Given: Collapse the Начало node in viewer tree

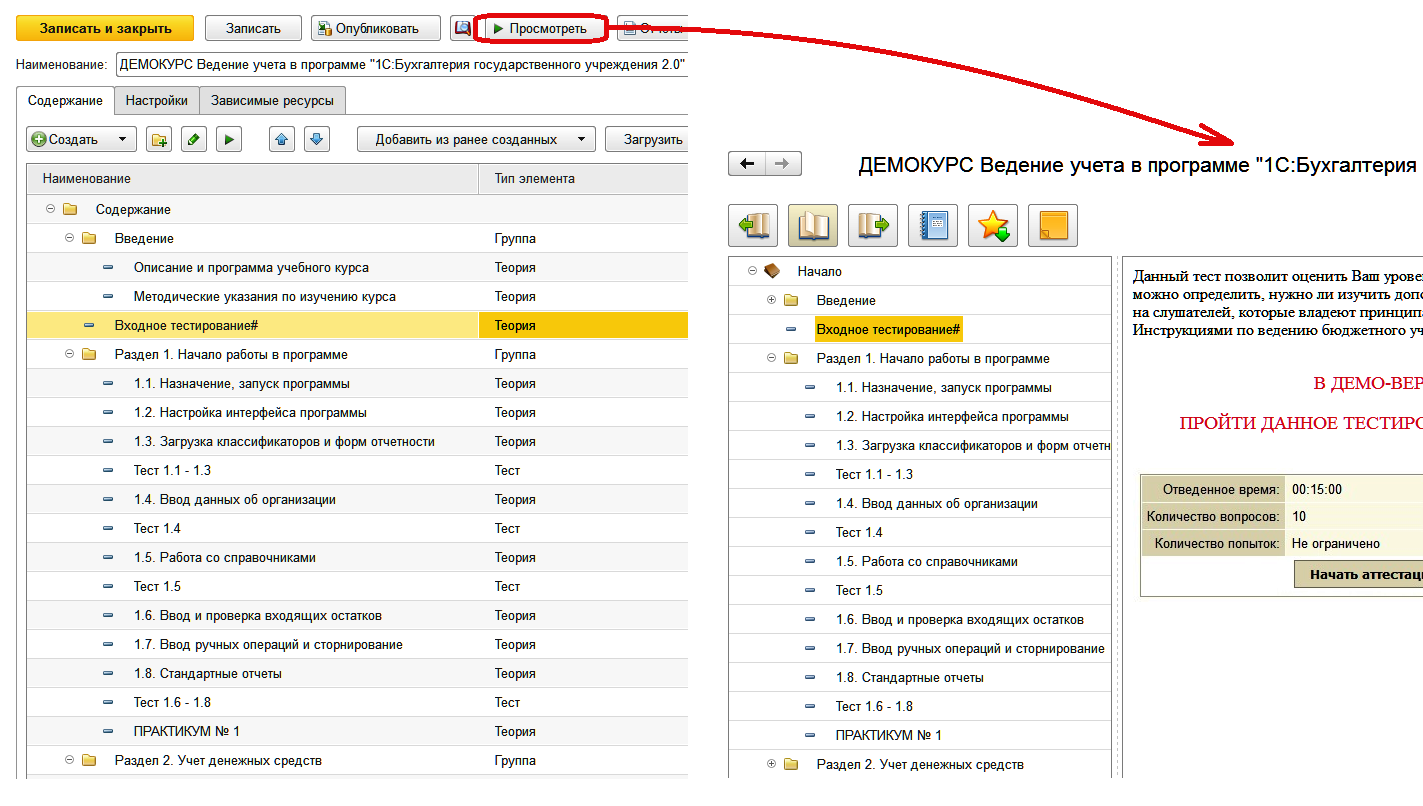Looking at the screenshot, I should click(x=753, y=271).
